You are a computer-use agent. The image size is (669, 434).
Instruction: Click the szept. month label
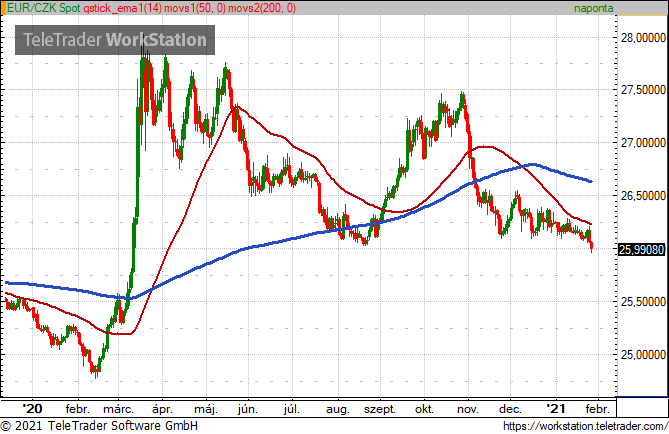(379, 409)
